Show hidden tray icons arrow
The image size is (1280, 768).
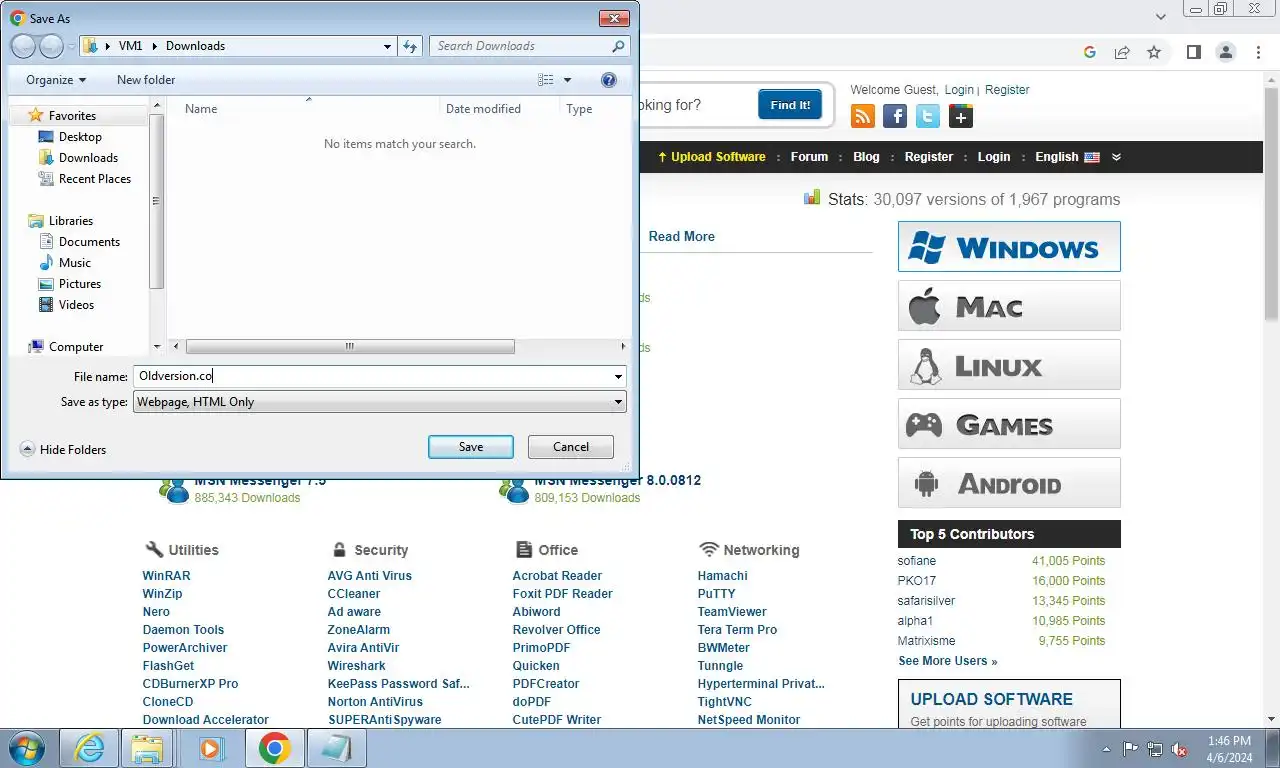(1106, 749)
